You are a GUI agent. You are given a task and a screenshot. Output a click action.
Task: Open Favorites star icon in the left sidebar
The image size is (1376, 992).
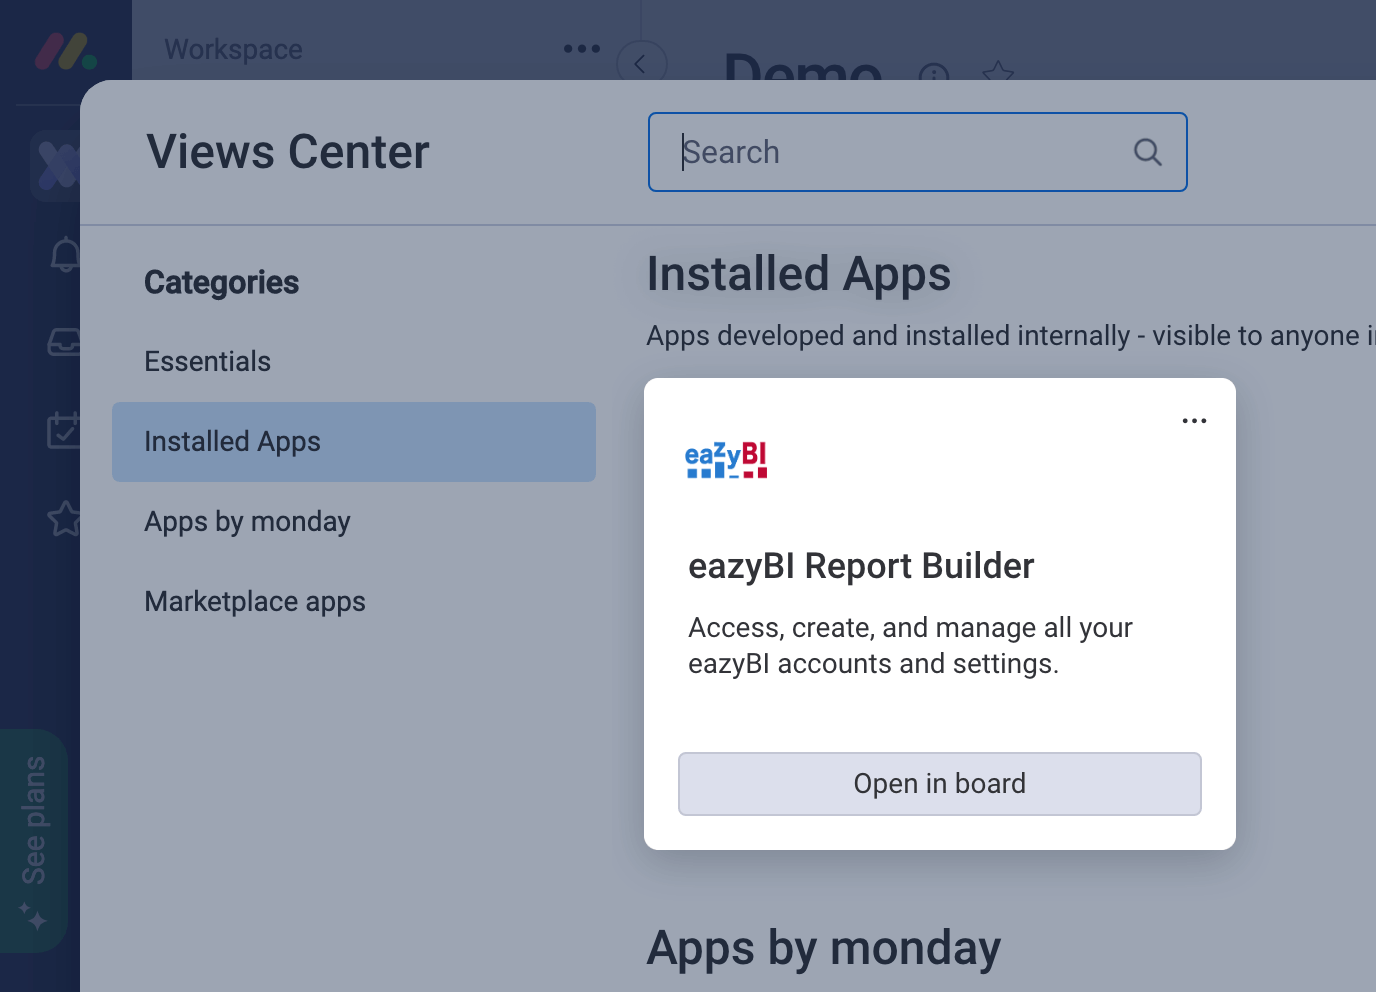(x=65, y=518)
